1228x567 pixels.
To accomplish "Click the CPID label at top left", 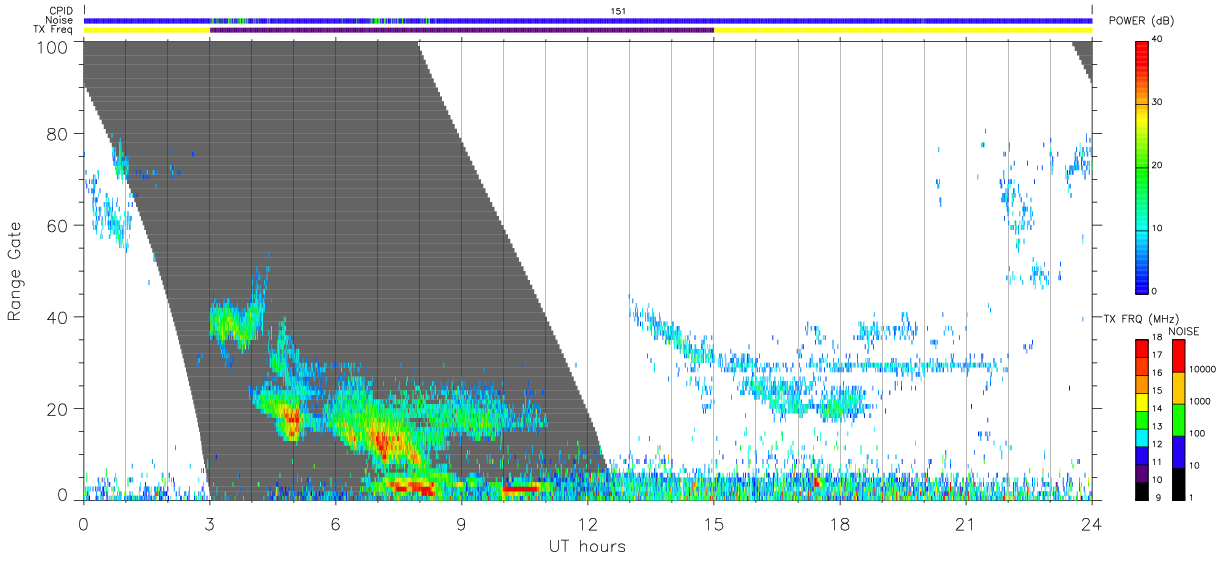I will (61, 11).
